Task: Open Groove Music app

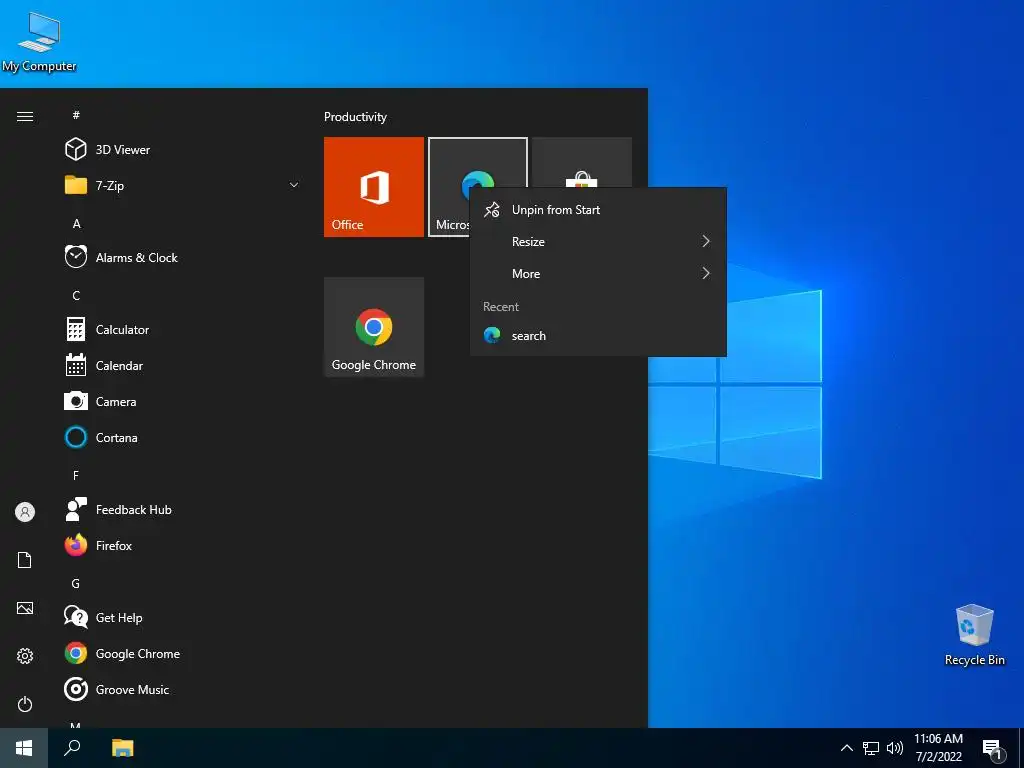Action: [x=183, y=690]
